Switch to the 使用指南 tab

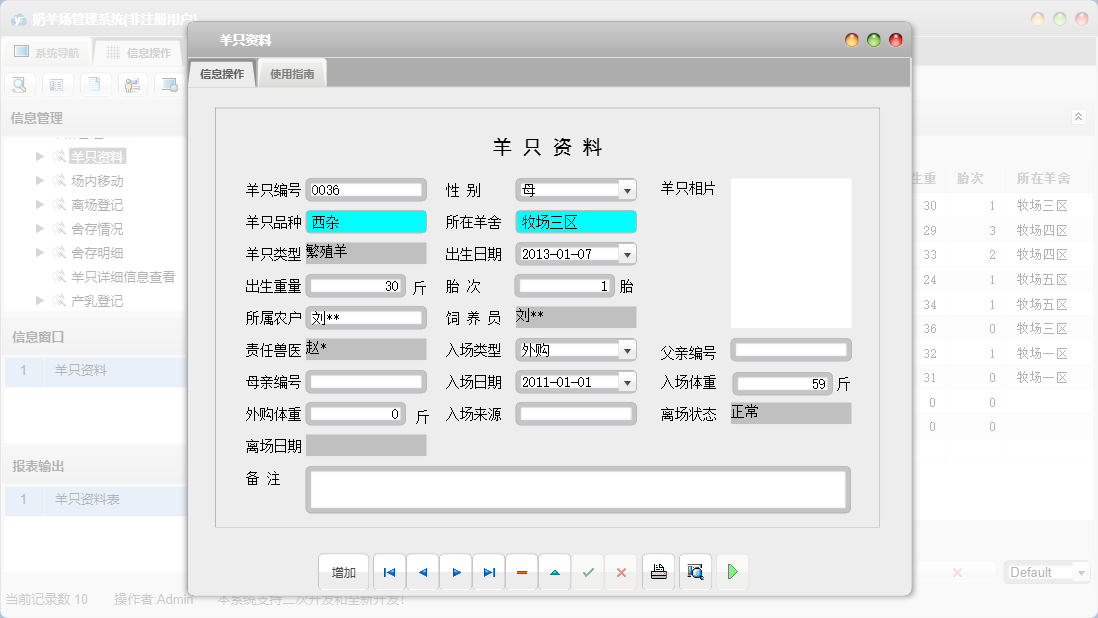point(291,72)
